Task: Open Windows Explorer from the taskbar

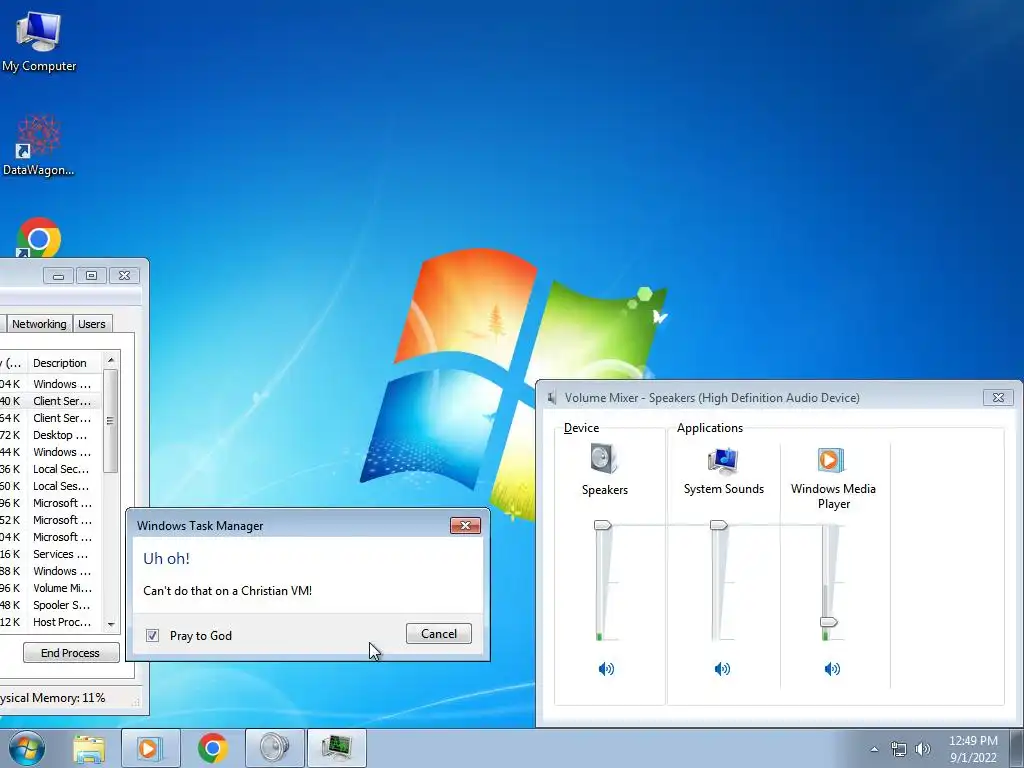Action: tap(89, 748)
